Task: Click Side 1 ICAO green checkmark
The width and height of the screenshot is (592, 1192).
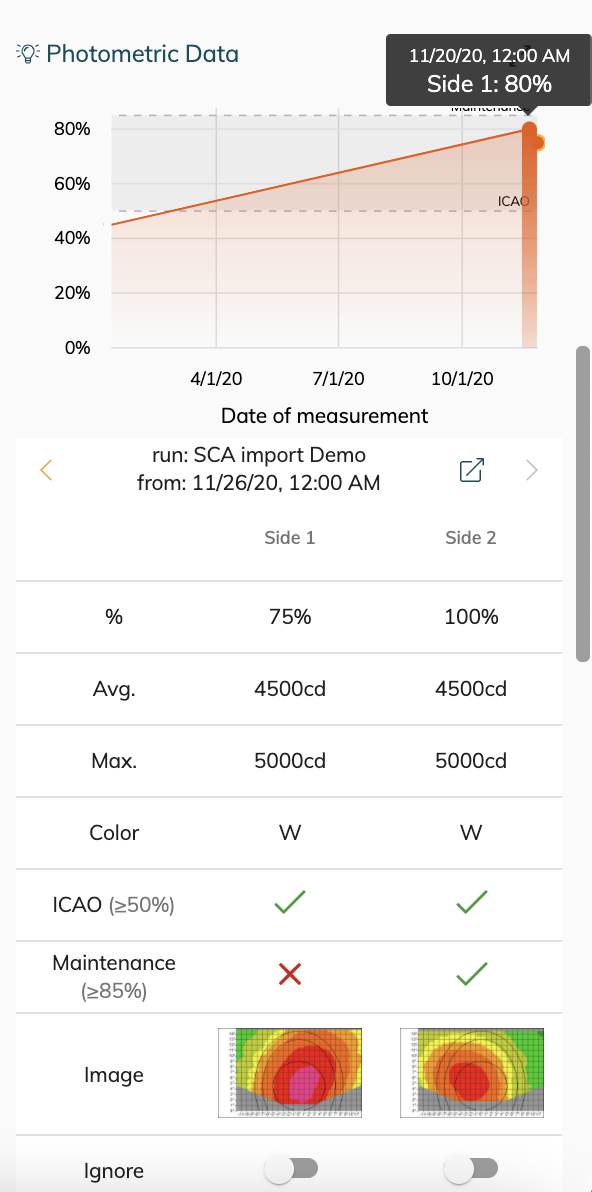Action: [290, 902]
